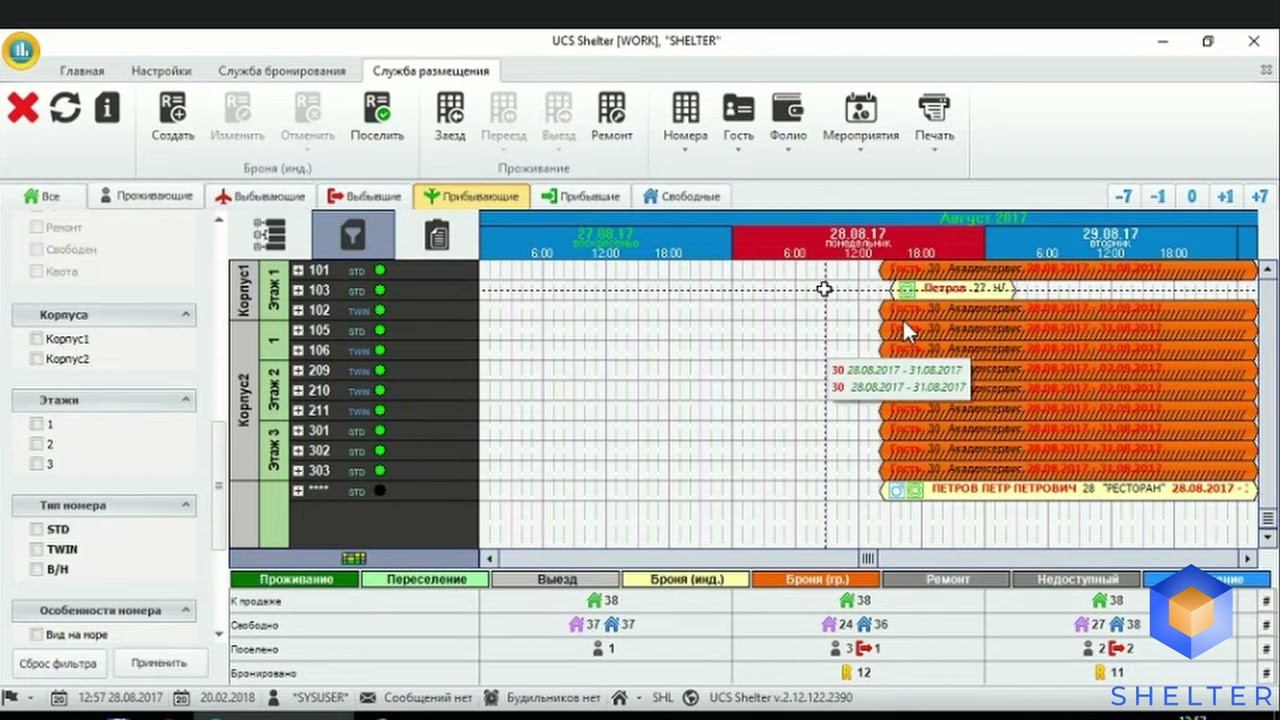Click the Сообщений нет envelope status icon
This screenshot has width=1280, height=720.
coord(368,698)
